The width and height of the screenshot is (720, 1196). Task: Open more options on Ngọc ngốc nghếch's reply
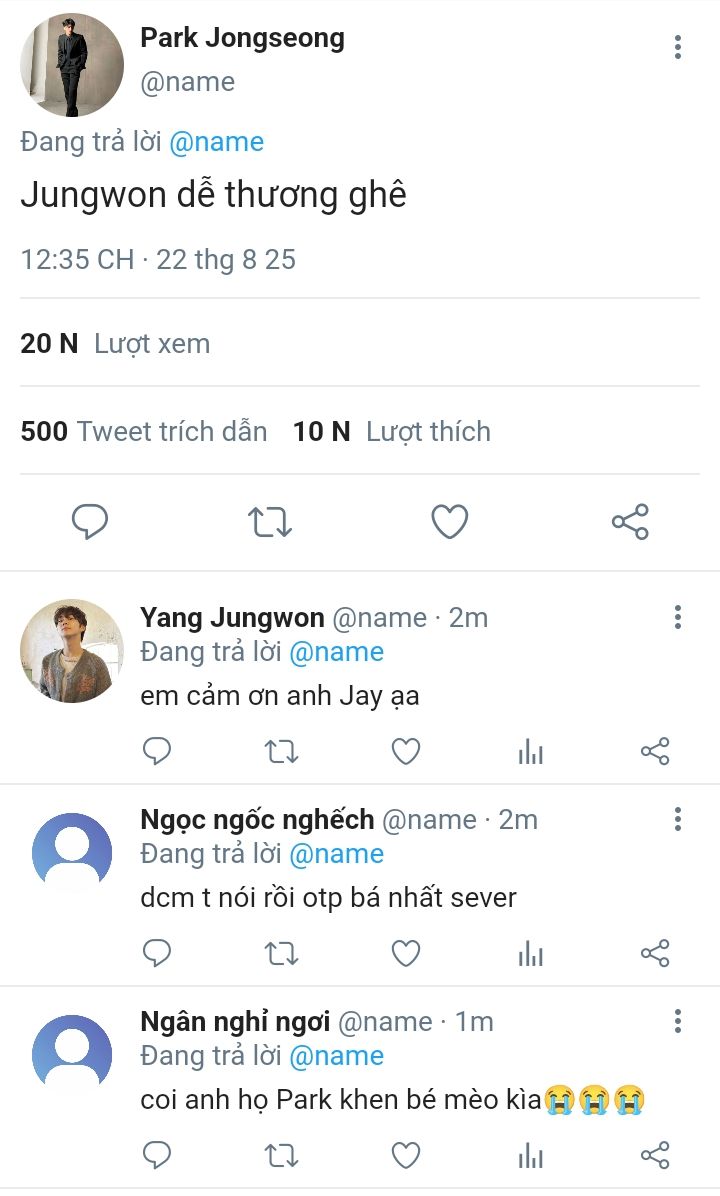tap(678, 820)
